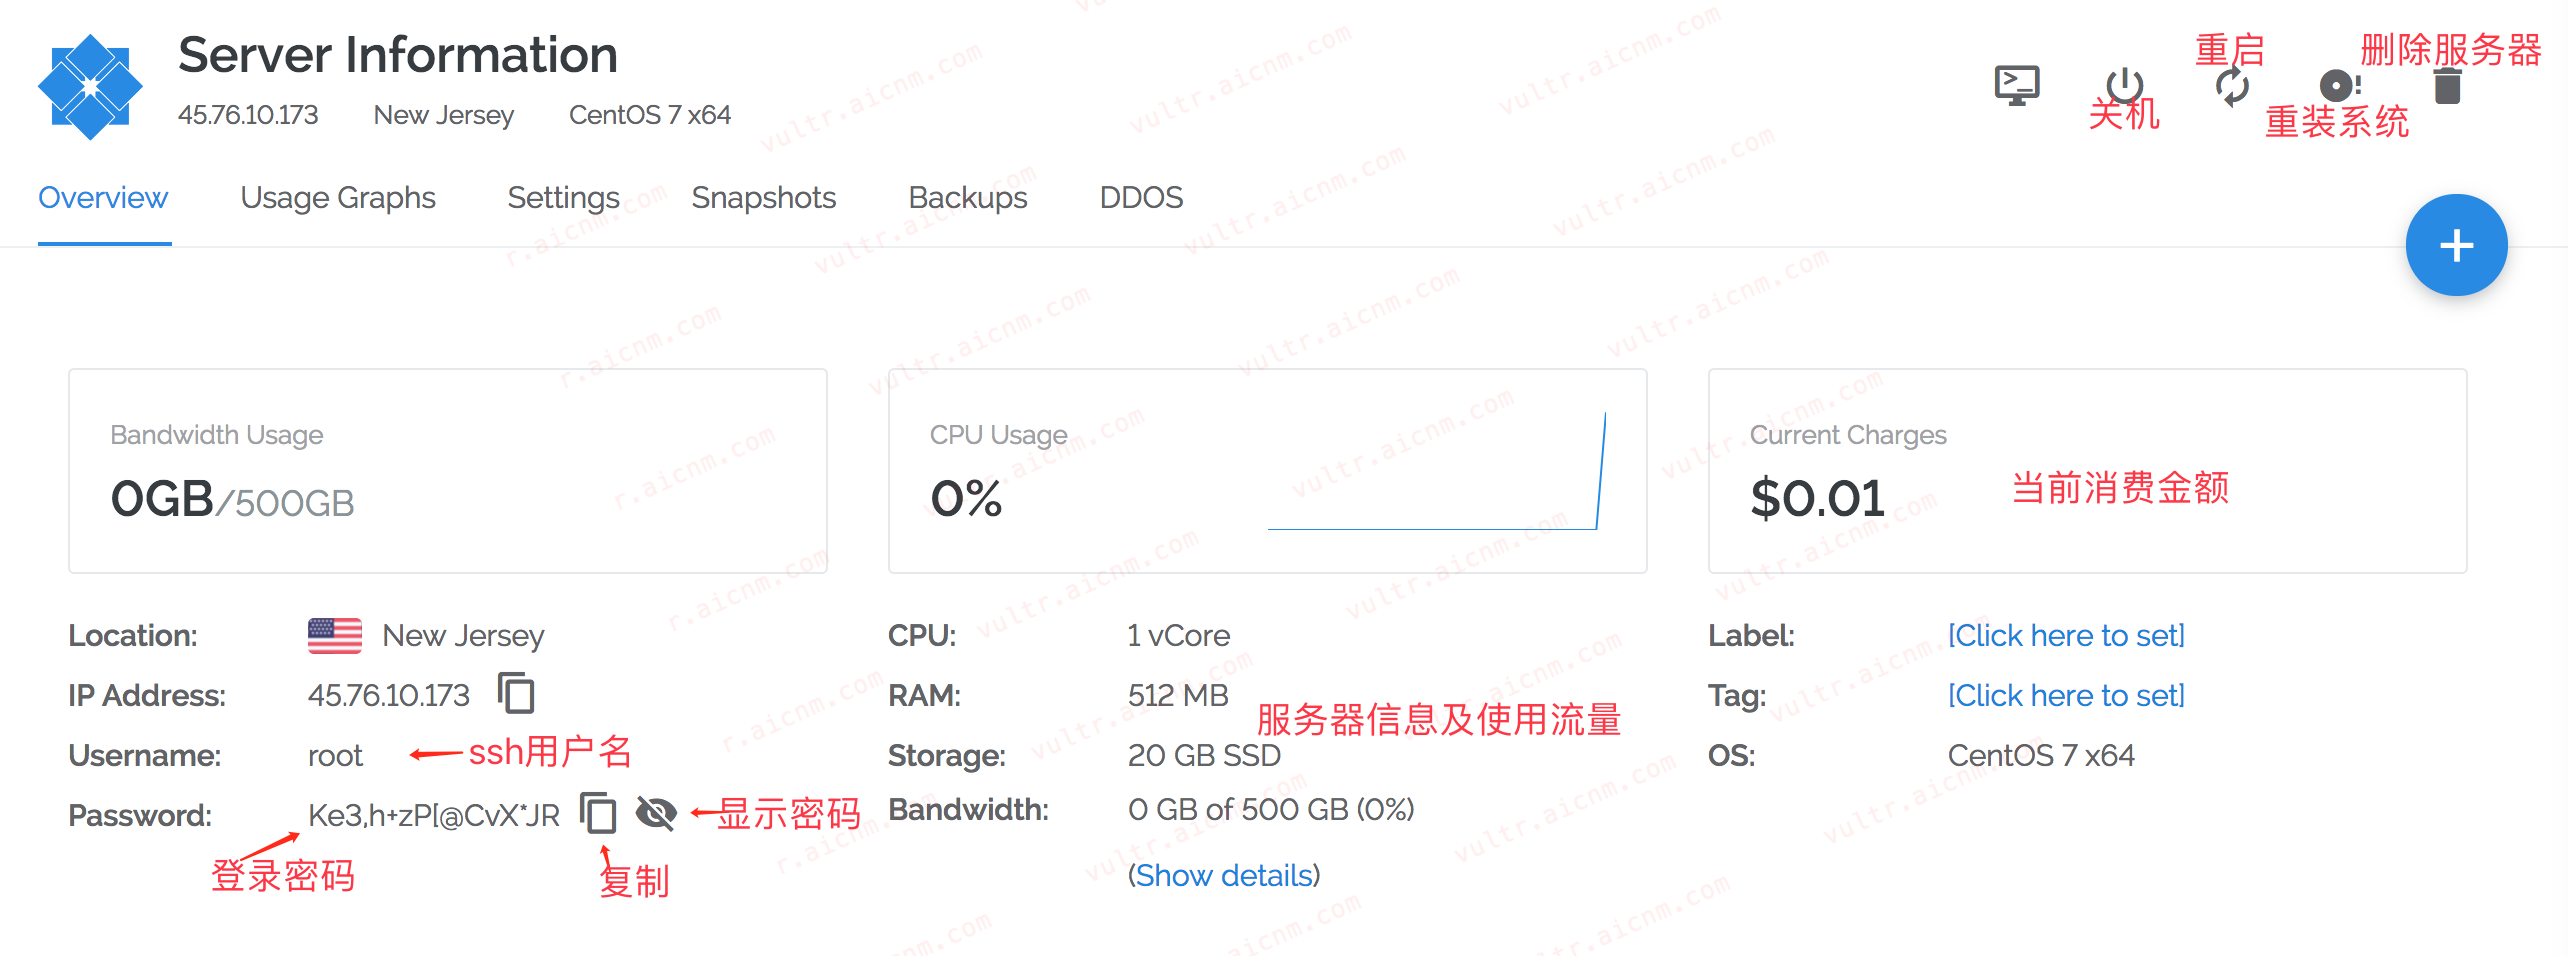Copy the IP address to clipboard
This screenshot has height=956, width=2568.
[517, 693]
